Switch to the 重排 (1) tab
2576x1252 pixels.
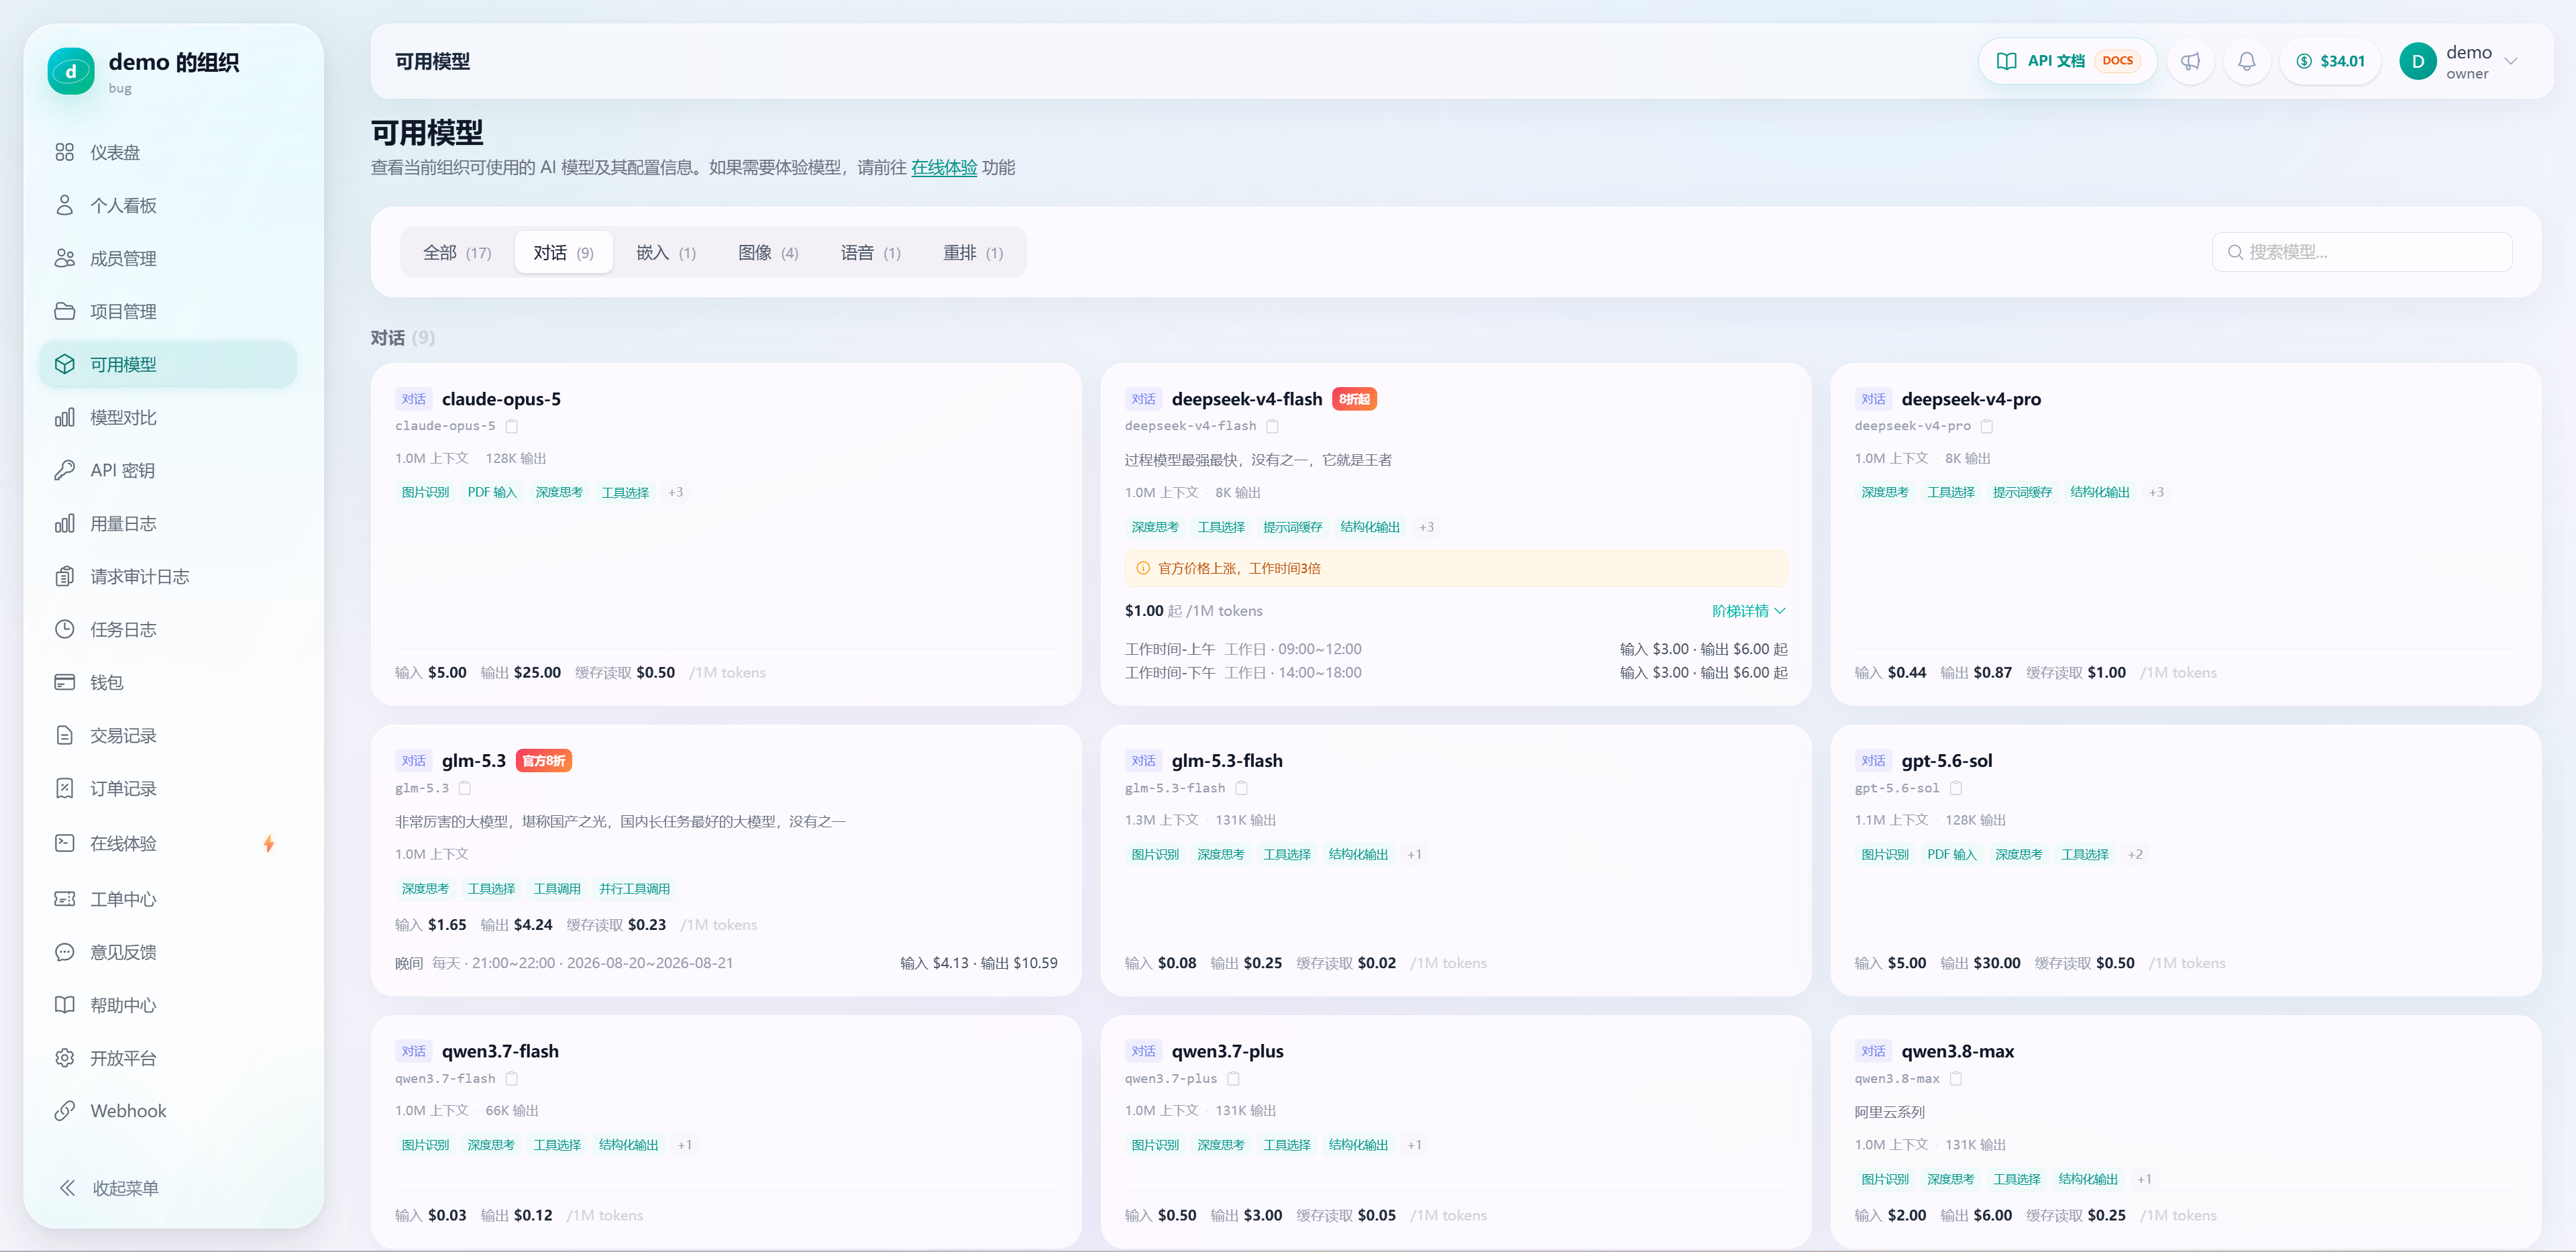tap(973, 253)
